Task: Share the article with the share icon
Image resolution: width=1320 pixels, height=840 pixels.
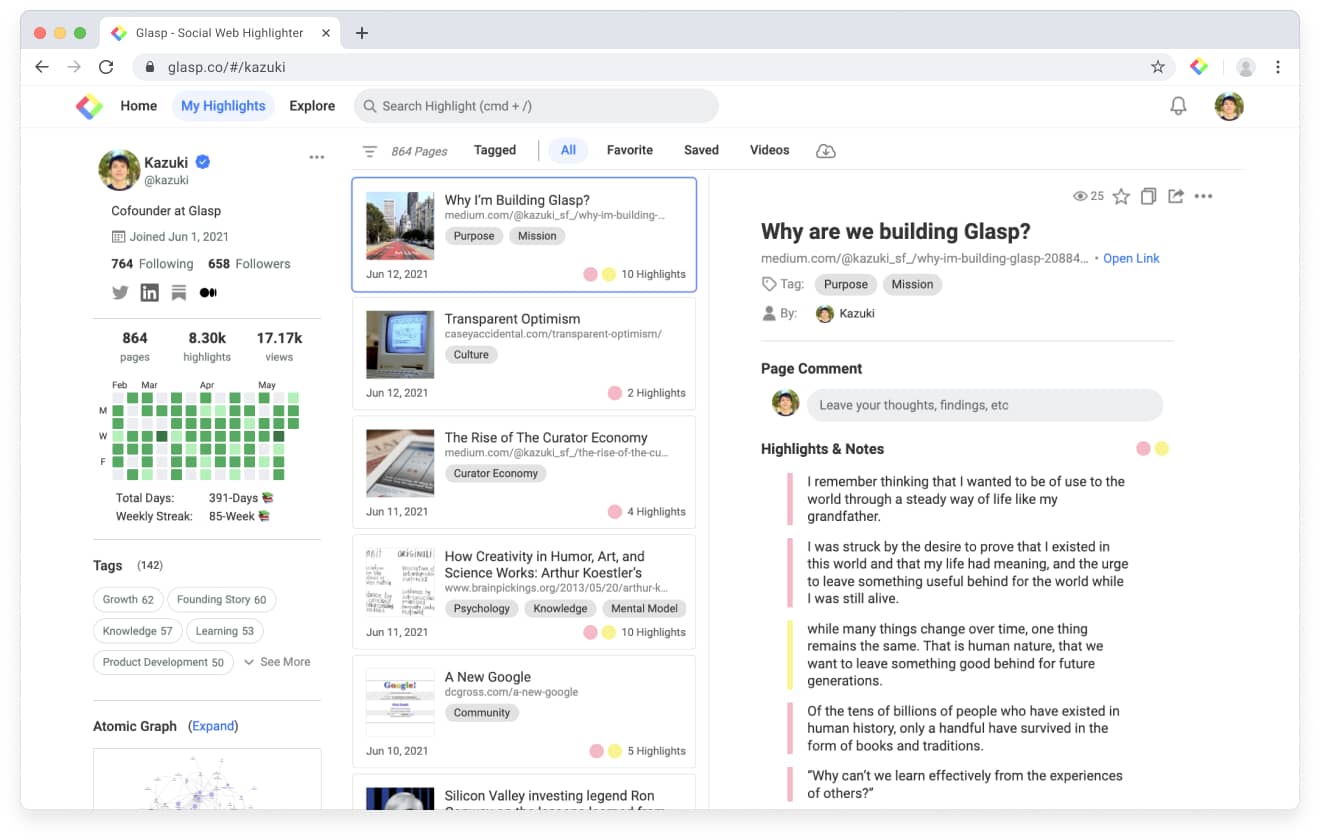Action: pyautogui.click(x=1176, y=196)
